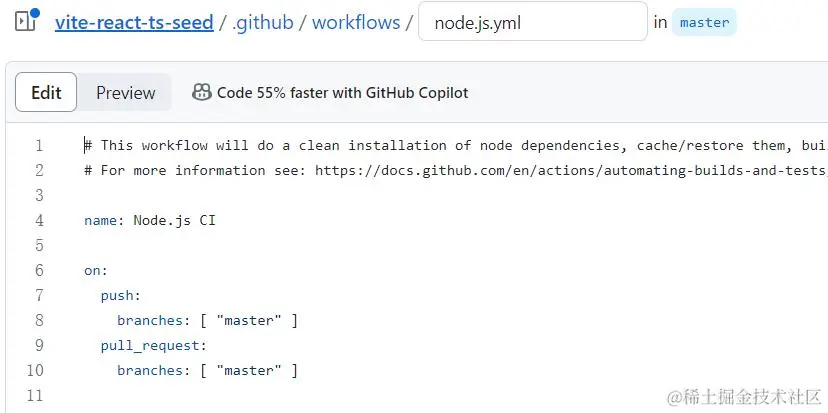Select line number 1 in gutter
Viewport: 828px width, 413px height.
coord(39,146)
